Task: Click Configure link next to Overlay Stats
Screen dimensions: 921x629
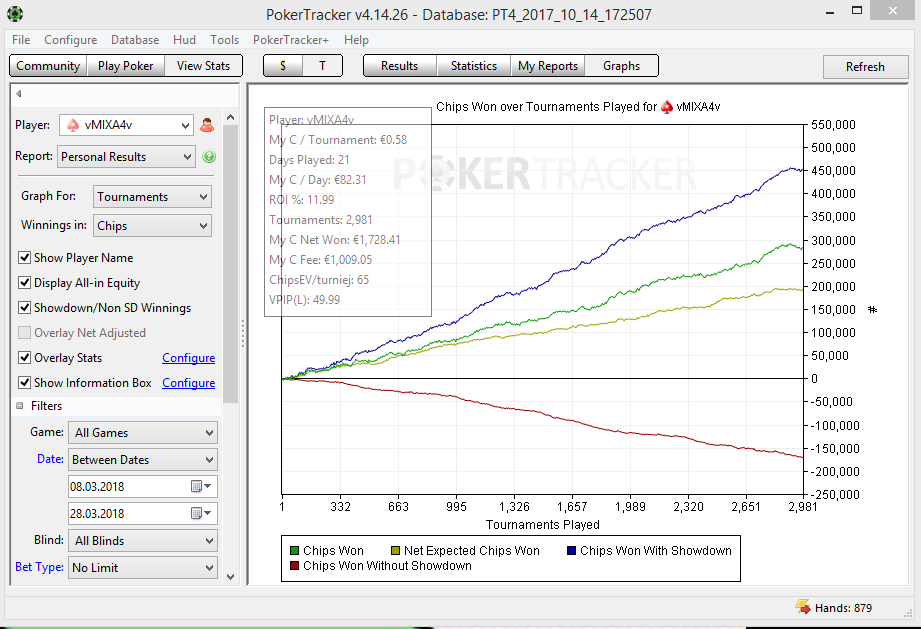Action: click(x=189, y=358)
